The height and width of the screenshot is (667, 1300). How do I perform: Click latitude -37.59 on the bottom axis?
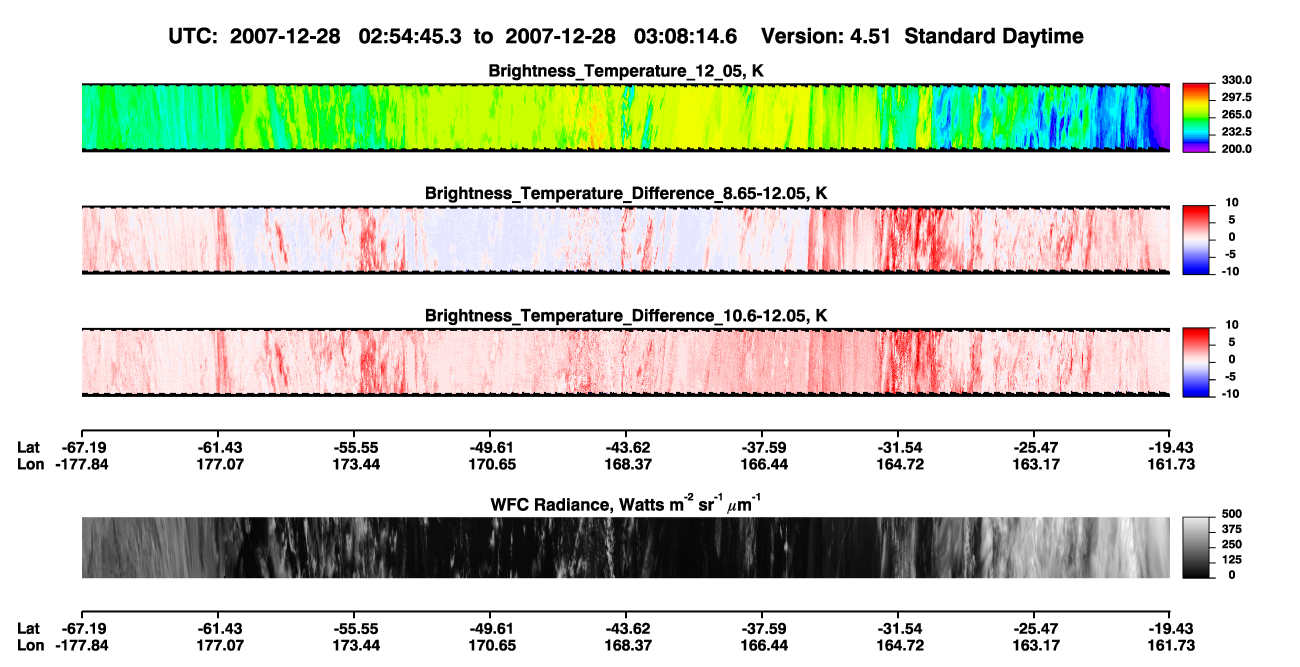click(762, 628)
